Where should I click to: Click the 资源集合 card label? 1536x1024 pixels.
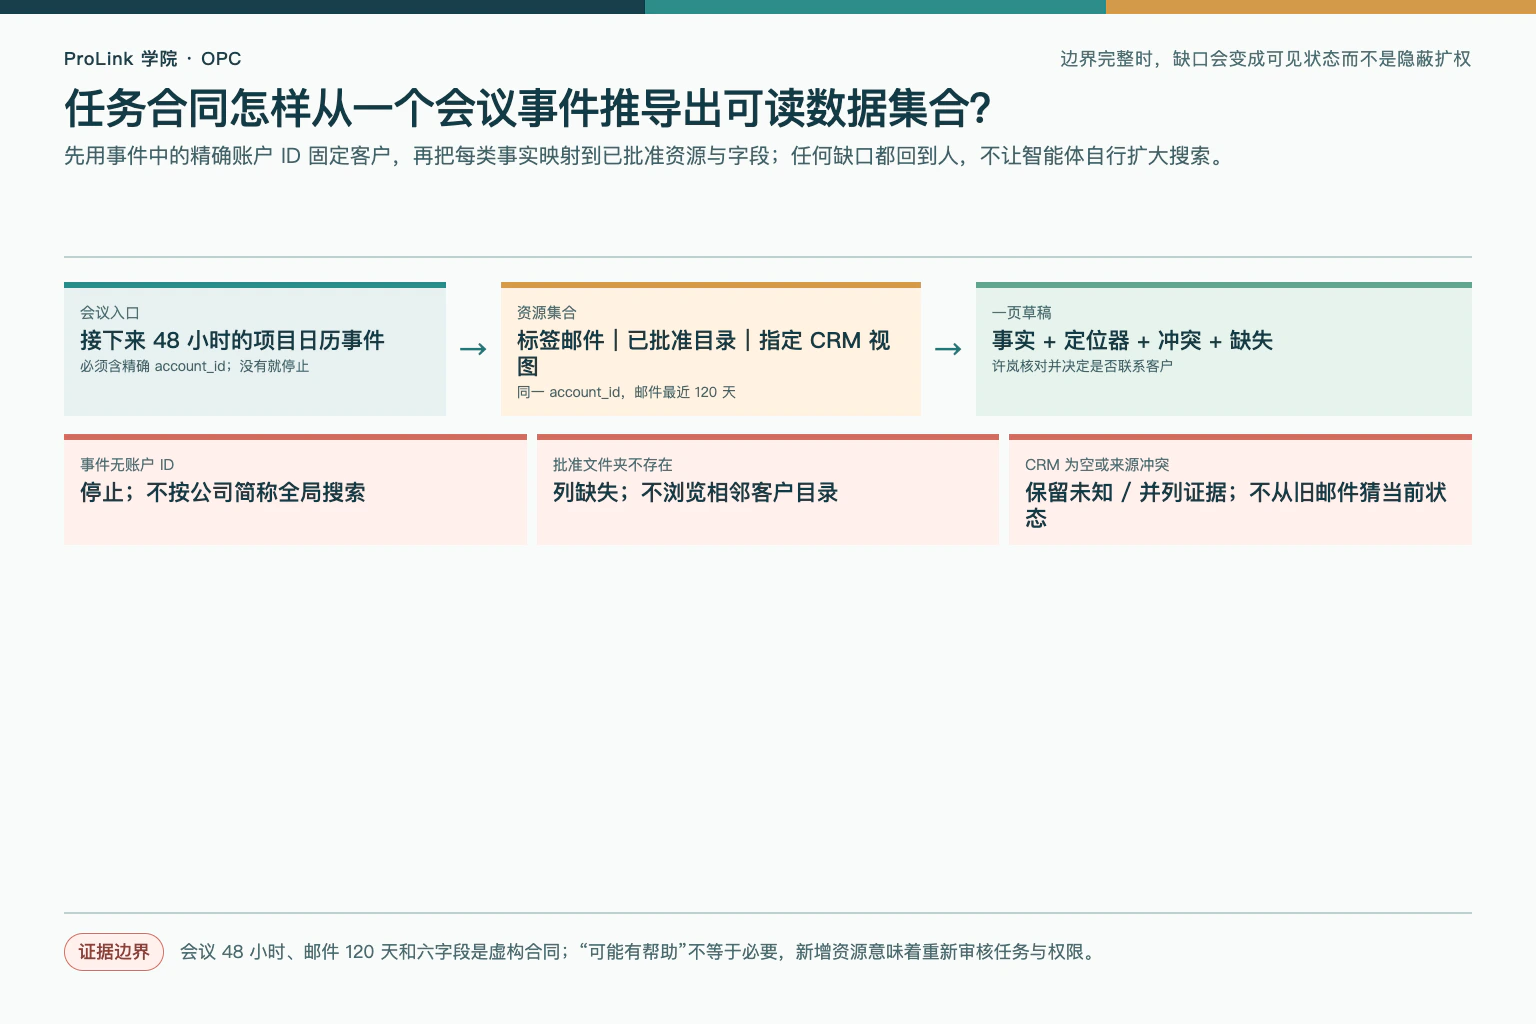547,313
